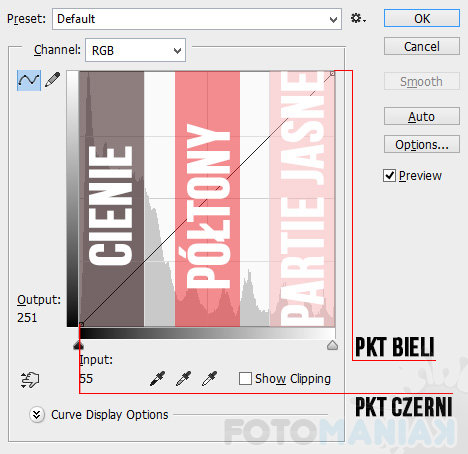Viewport: 468px width, 454px height.
Task: Click the white point input slider
Action: (332, 345)
